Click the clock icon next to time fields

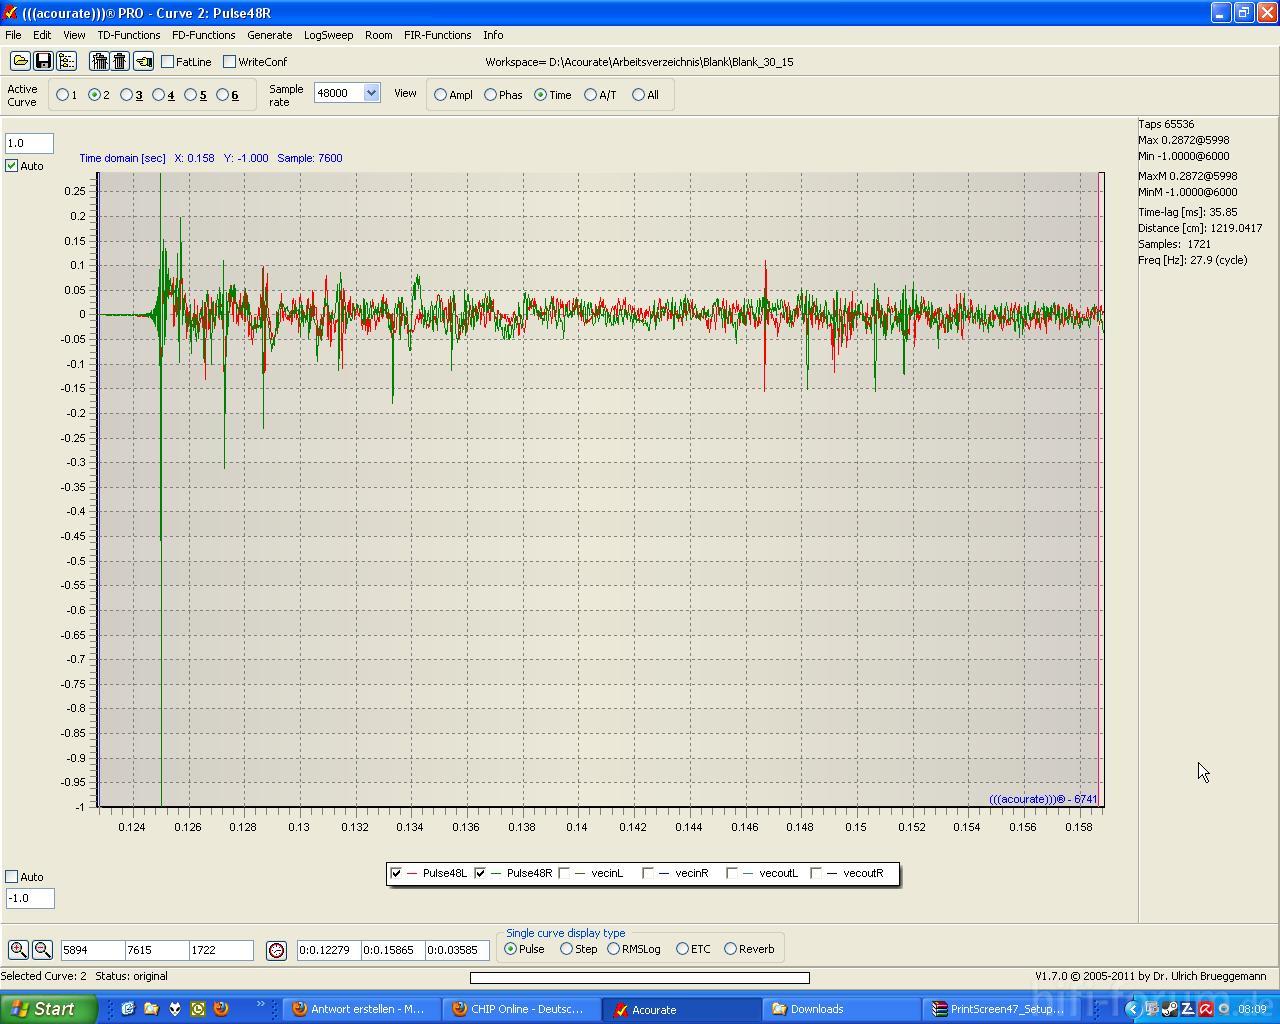pos(277,950)
